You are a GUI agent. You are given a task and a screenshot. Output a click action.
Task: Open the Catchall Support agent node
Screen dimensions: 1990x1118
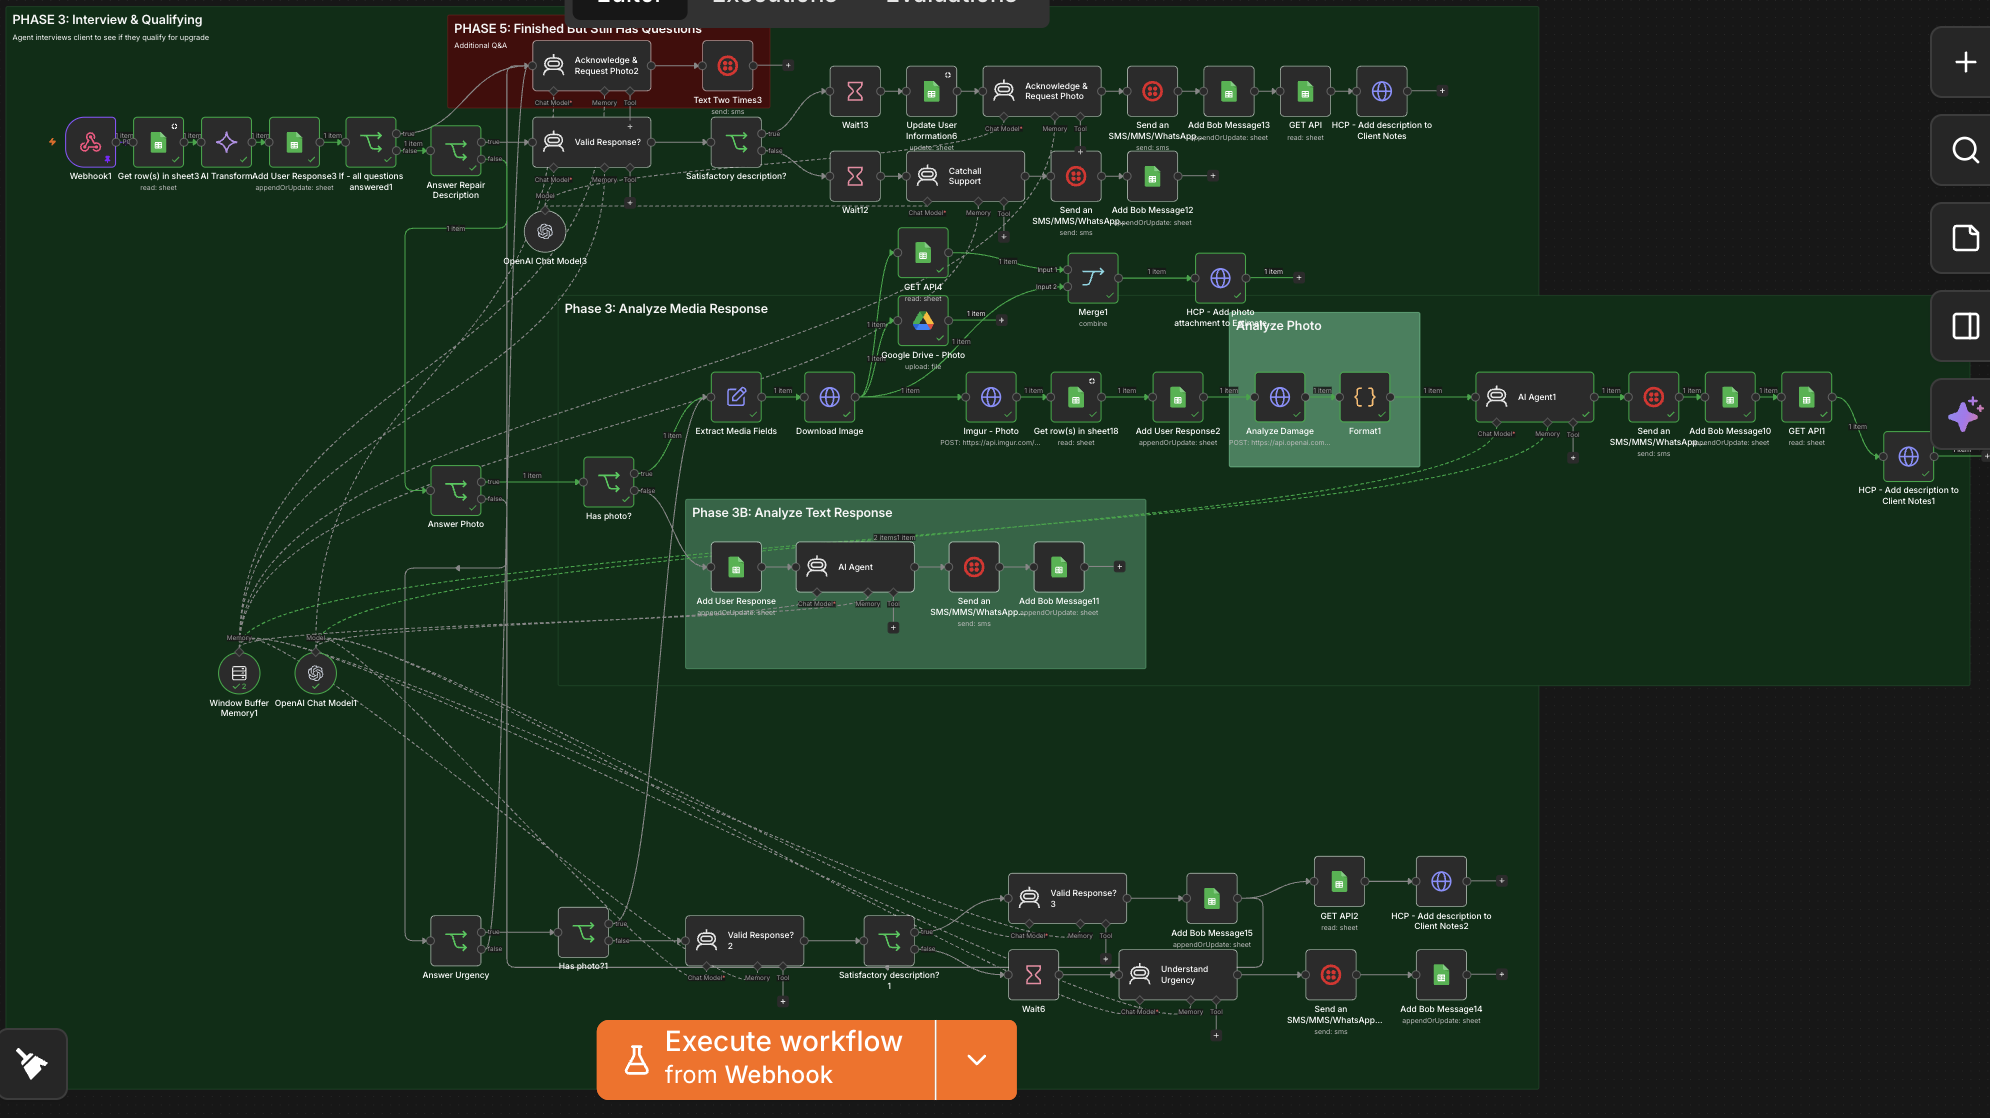pyautogui.click(x=966, y=177)
